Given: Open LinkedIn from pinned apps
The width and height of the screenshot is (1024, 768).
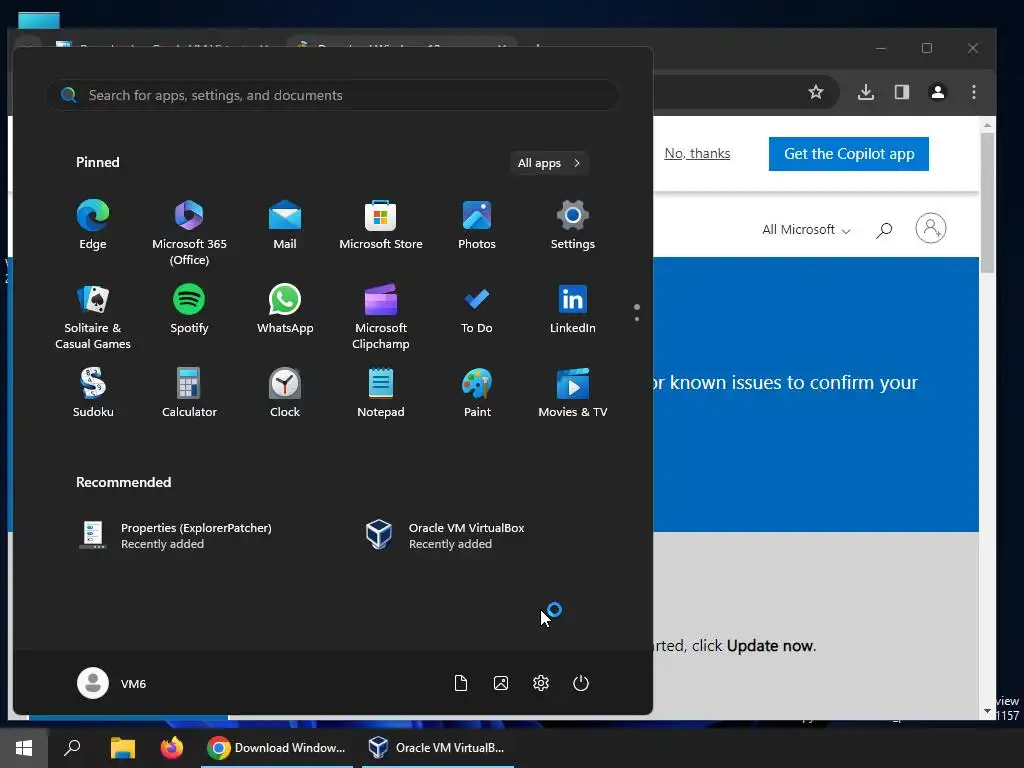Looking at the screenshot, I should click(573, 310).
